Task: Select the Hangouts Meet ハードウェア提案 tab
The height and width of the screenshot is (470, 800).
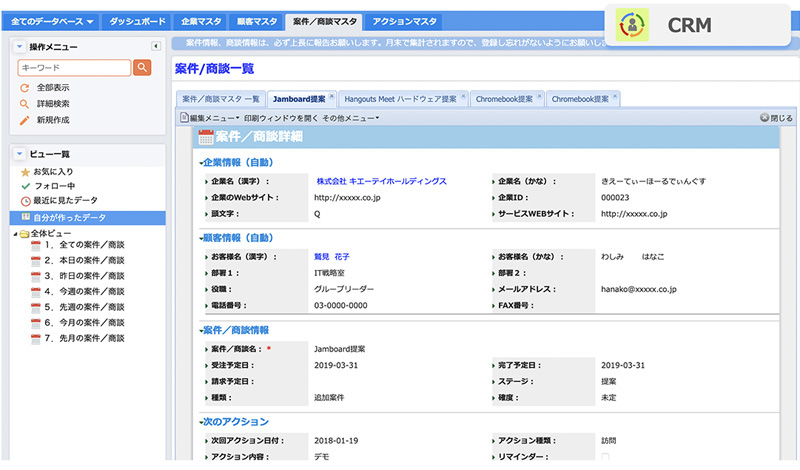Action: coord(399,99)
